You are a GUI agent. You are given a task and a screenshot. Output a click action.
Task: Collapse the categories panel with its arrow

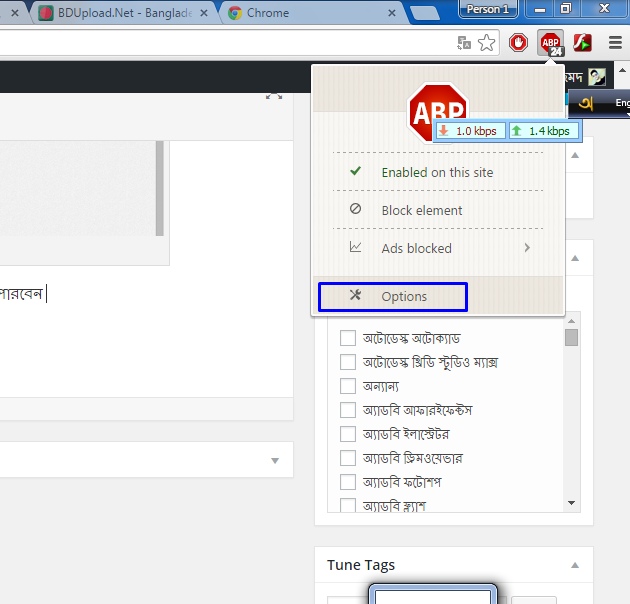(575, 258)
